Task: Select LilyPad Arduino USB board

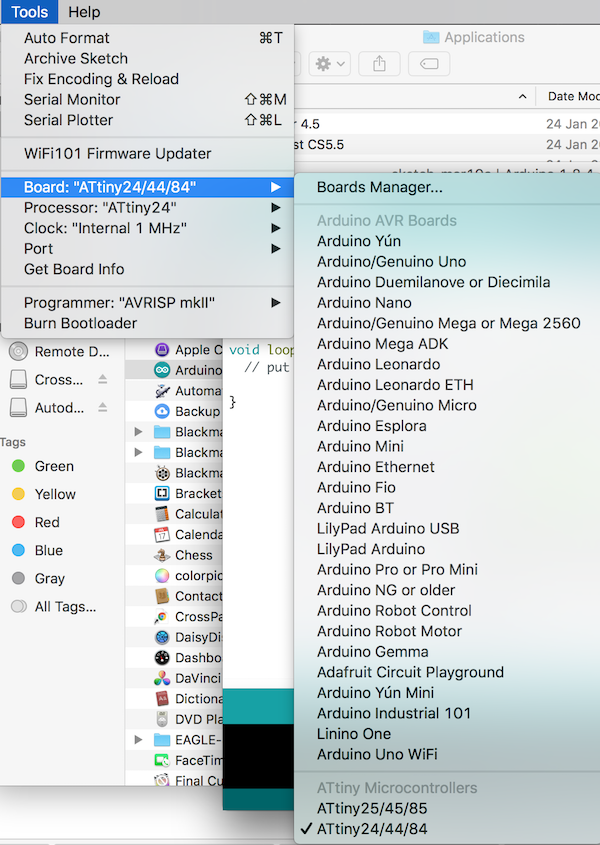Action: (x=447, y=528)
